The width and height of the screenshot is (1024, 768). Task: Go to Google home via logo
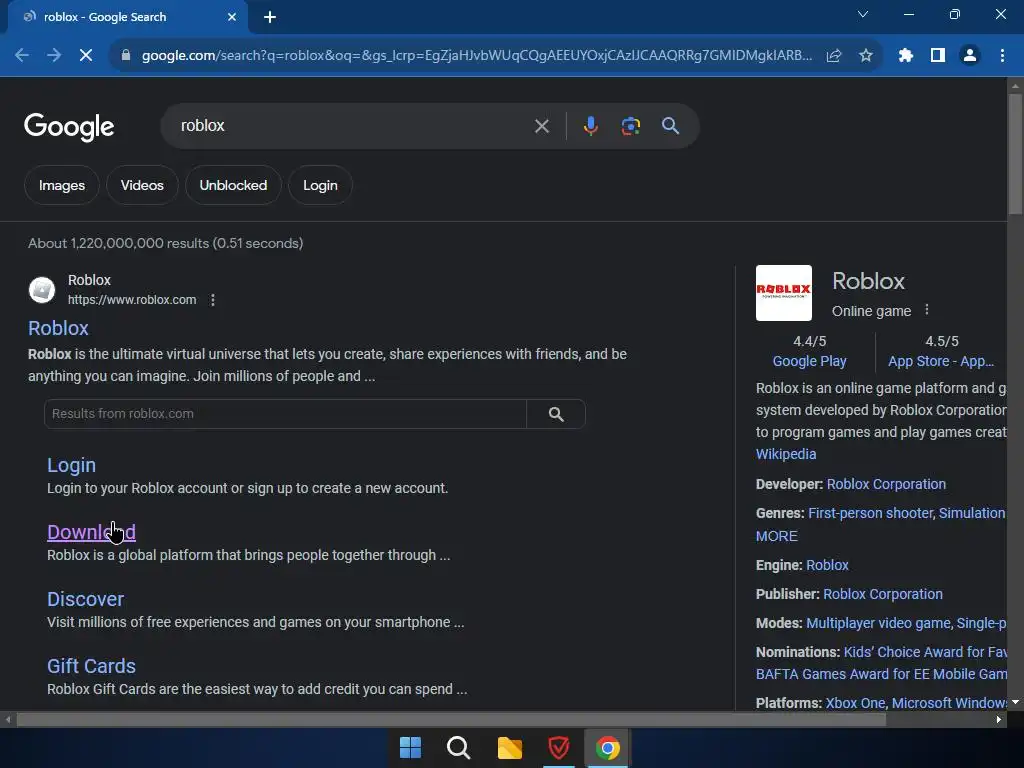[69, 127]
